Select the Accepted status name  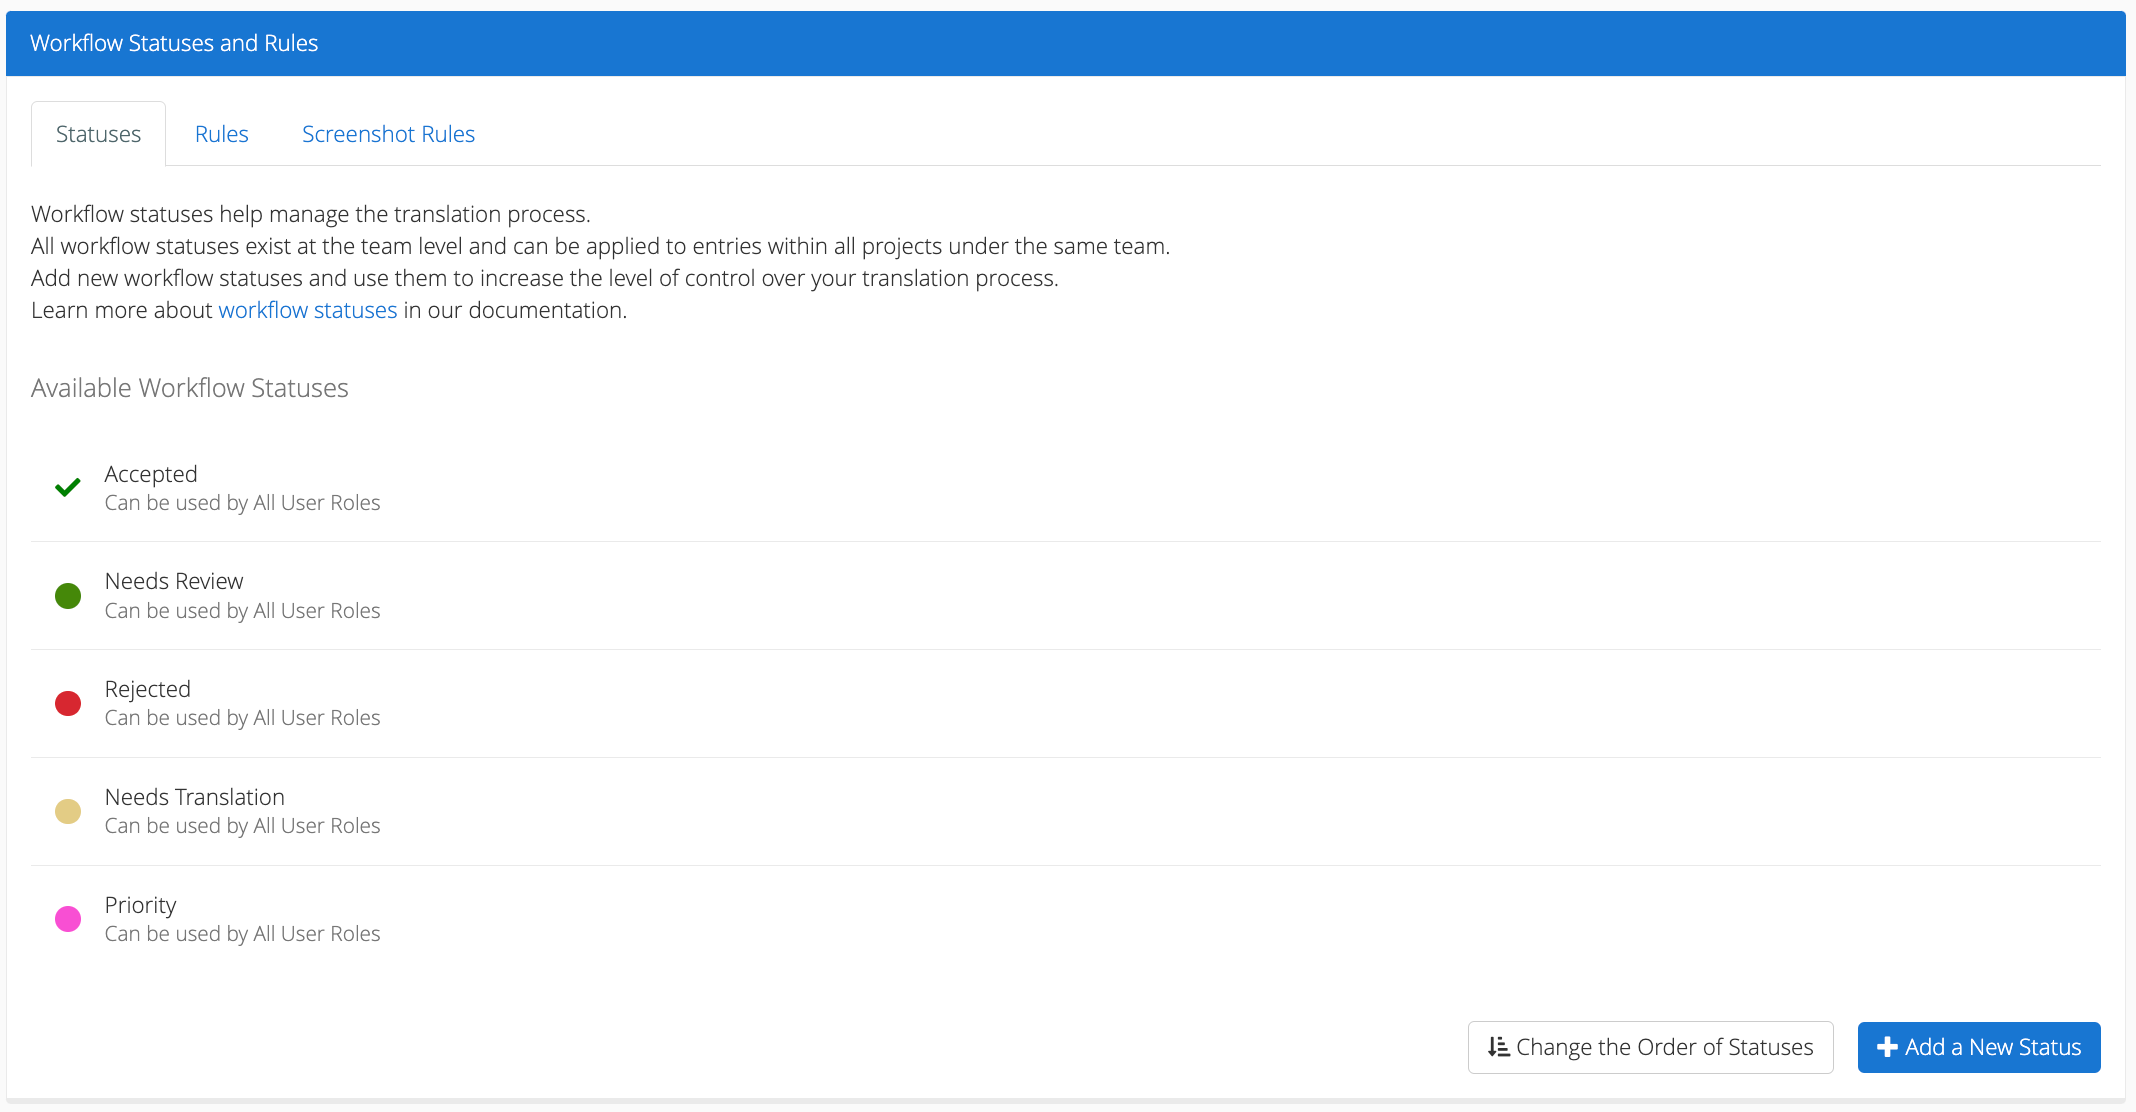(151, 474)
